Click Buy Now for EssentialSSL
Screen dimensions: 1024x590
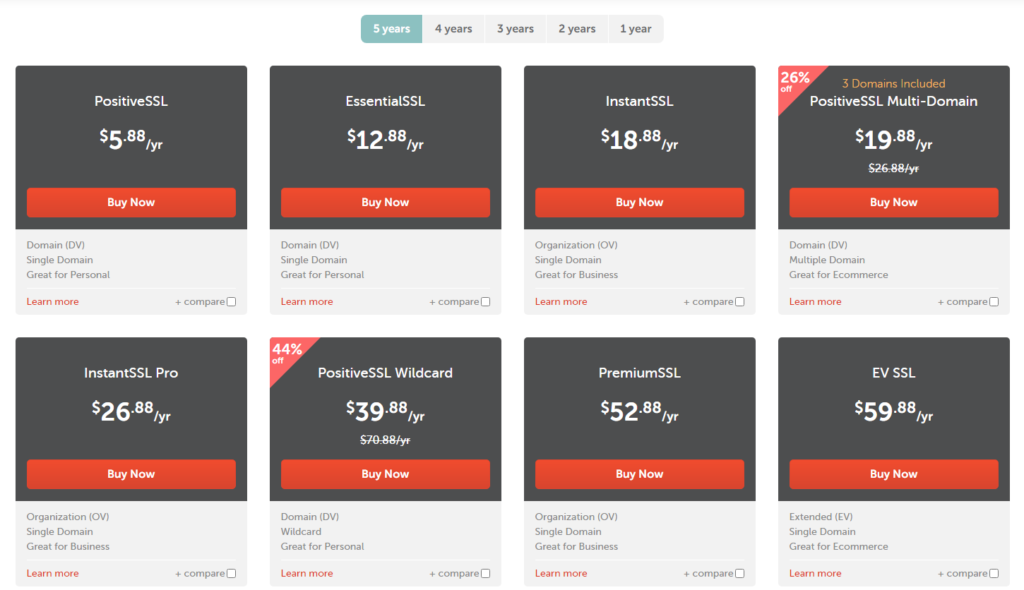pyautogui.click(x=385, y=203)
